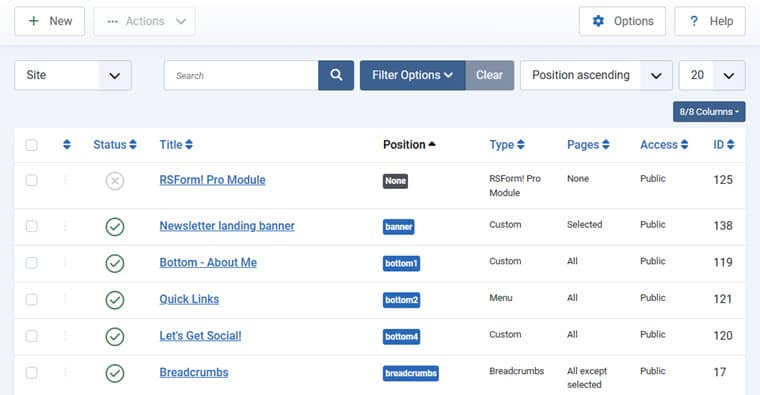Screen dimensions: 760x395
Task: Open Position ascending sort dropdown
Action: (596, 75)
